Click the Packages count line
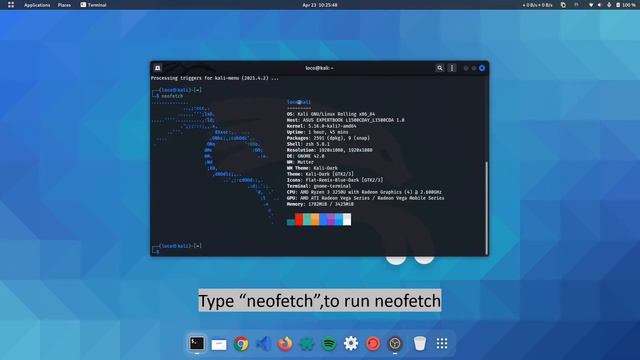640x360 pixels. (328, 138)
